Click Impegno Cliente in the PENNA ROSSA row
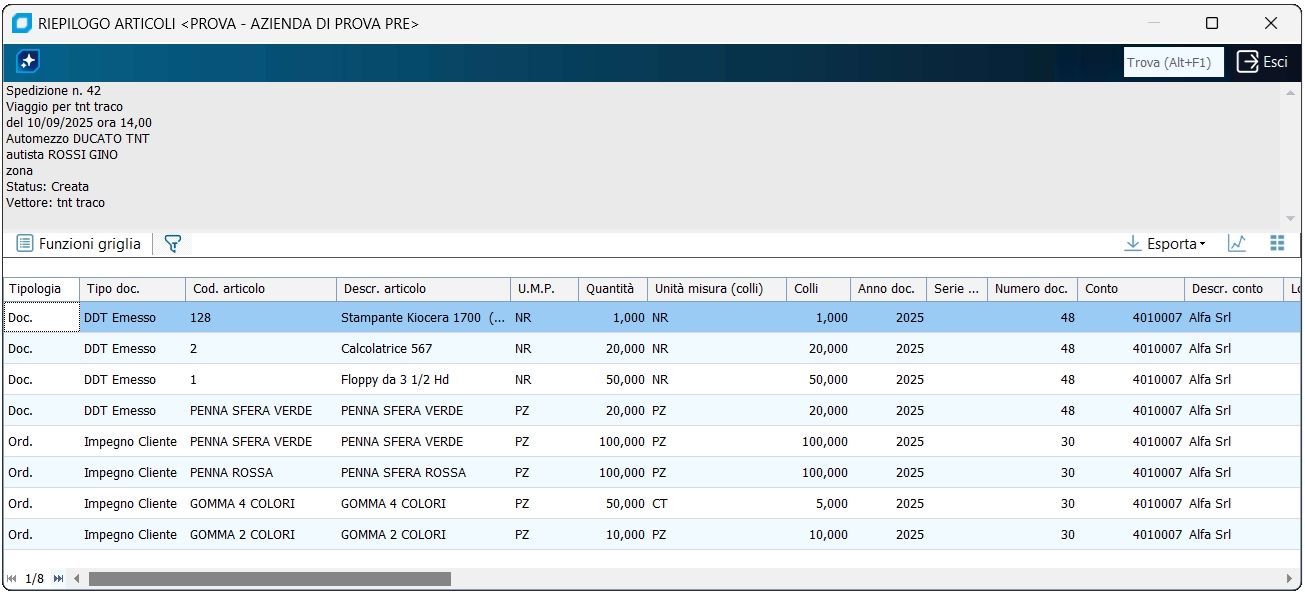 [133, 473]
